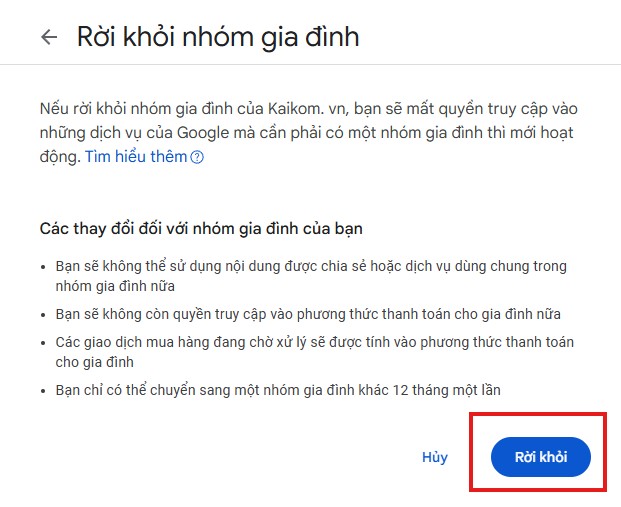Click the divider line below the page title
Image resolution: width=621 pixels, height=507 pixels.
310,65
